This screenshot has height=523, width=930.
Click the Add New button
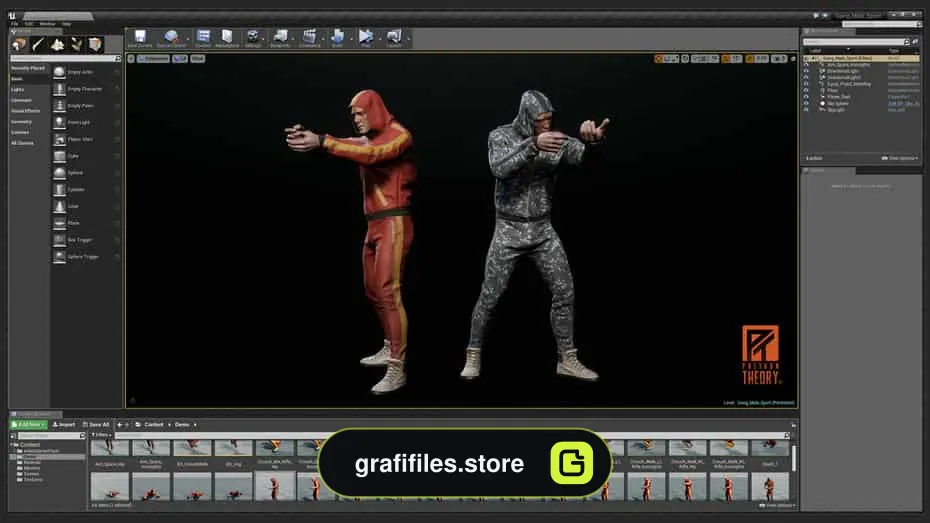tap(28, 425)
